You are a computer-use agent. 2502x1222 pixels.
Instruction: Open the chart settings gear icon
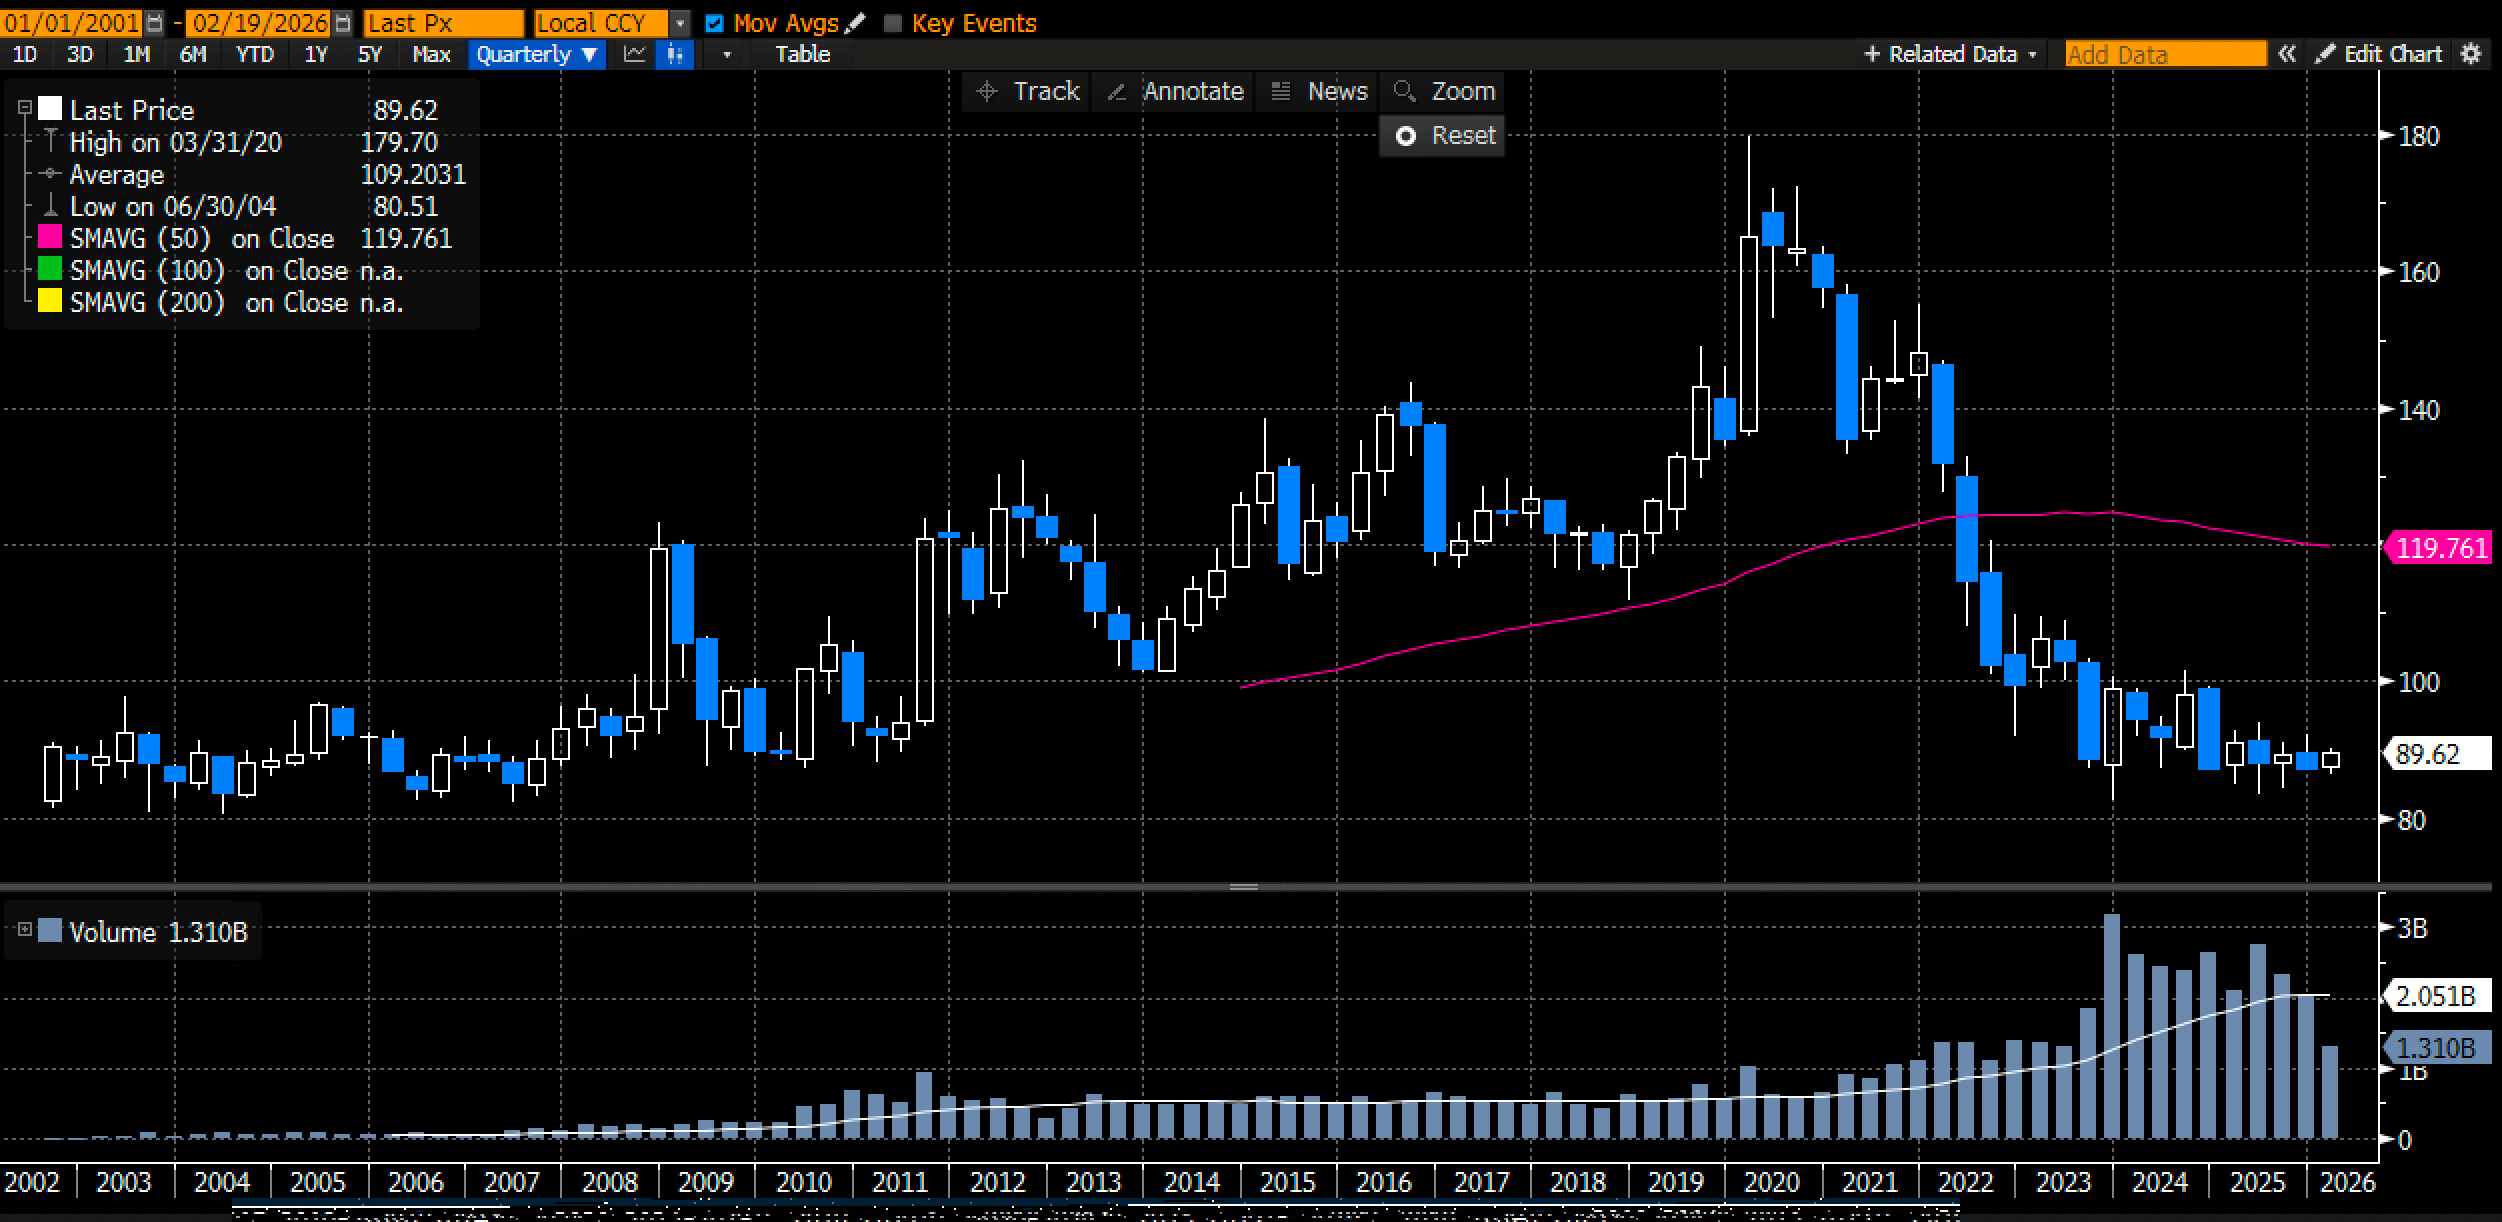(x=2471, y=54)
